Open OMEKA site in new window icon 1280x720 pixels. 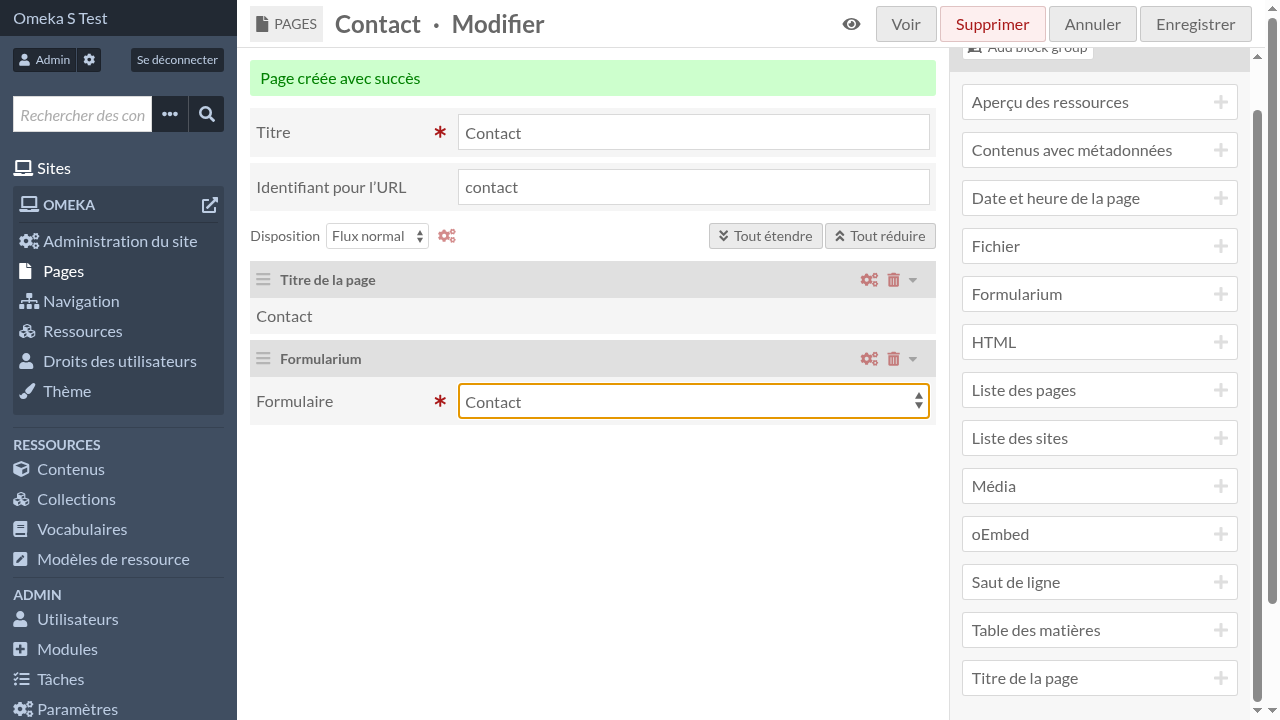point(209,205)
